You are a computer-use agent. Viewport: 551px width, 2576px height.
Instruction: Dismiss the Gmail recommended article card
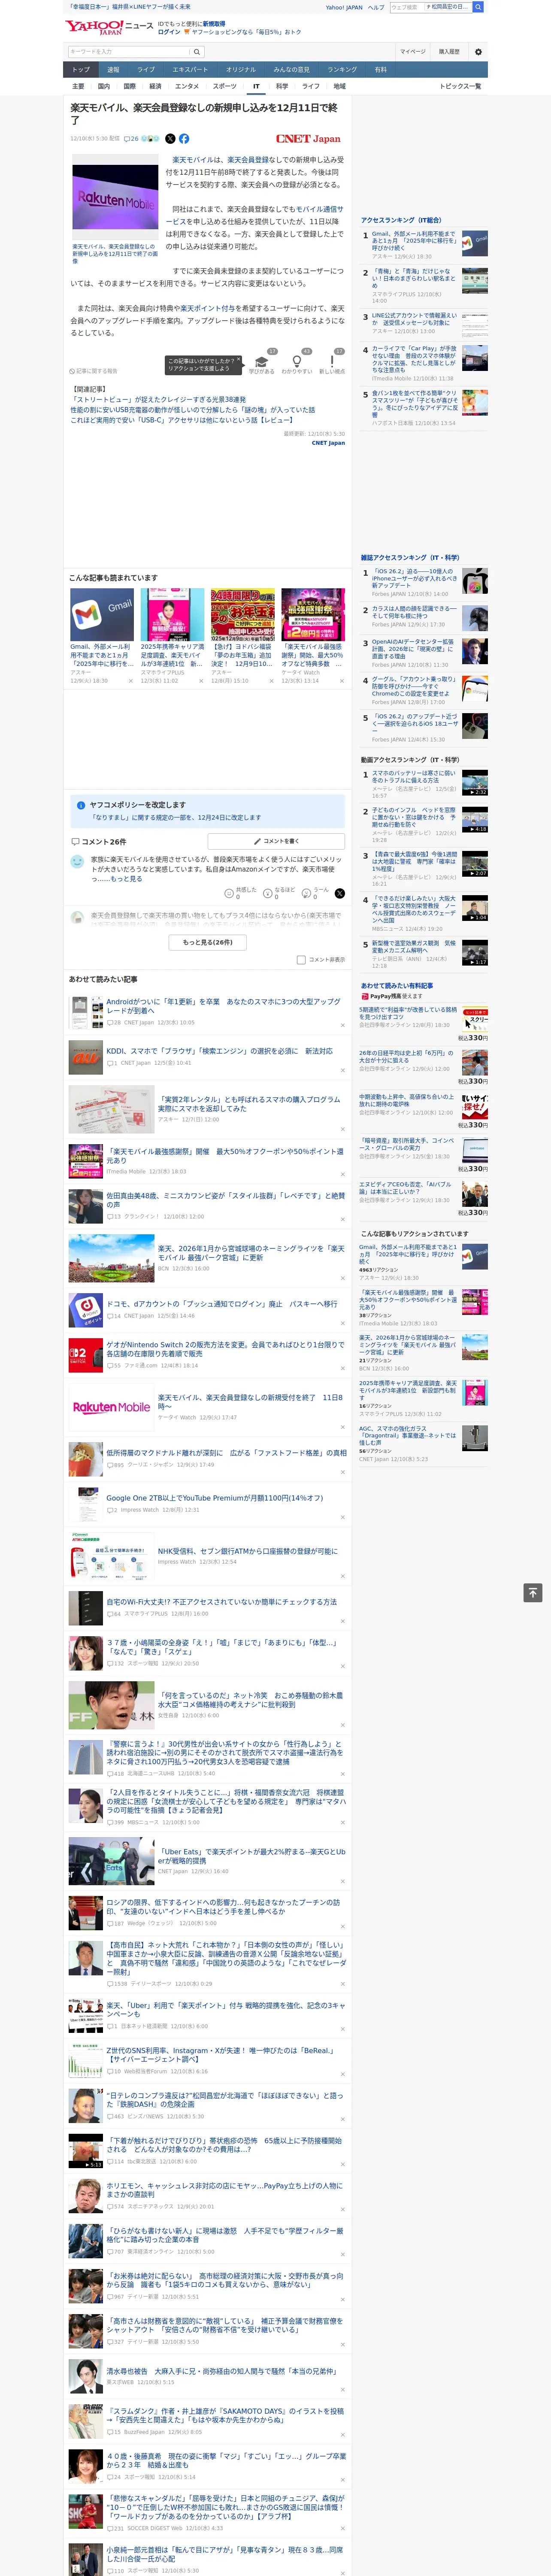(130, 680)
